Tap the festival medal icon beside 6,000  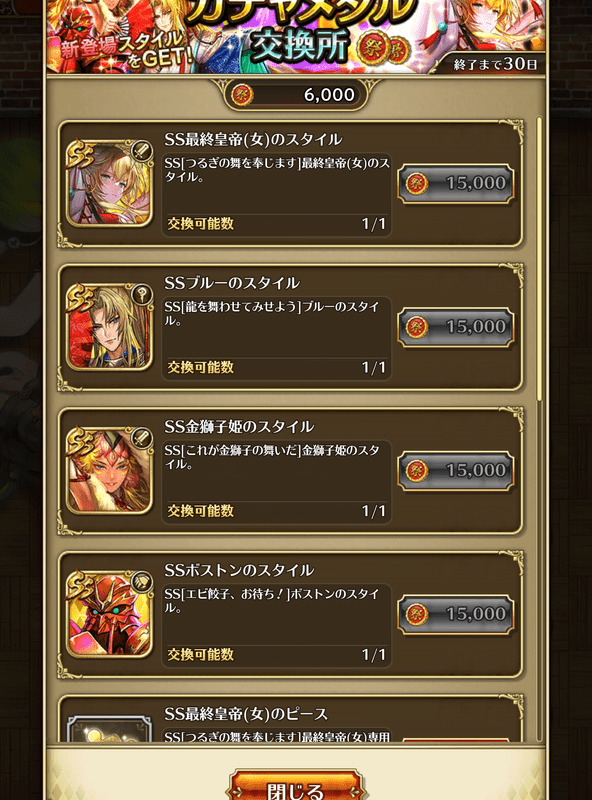pyautogui.click(x=241, y=95)
